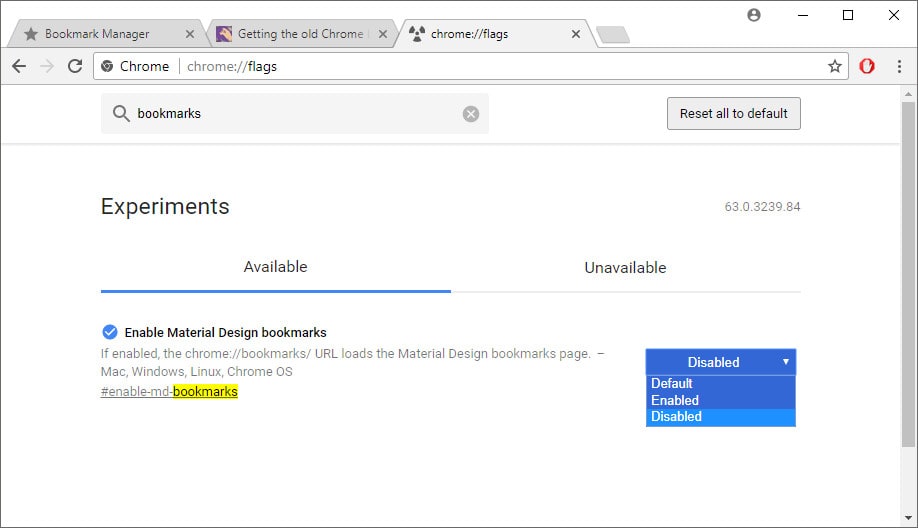Reload the chrome://flags page
The width and height of the screenshot is (918, 528).
[x=75, y=66]
